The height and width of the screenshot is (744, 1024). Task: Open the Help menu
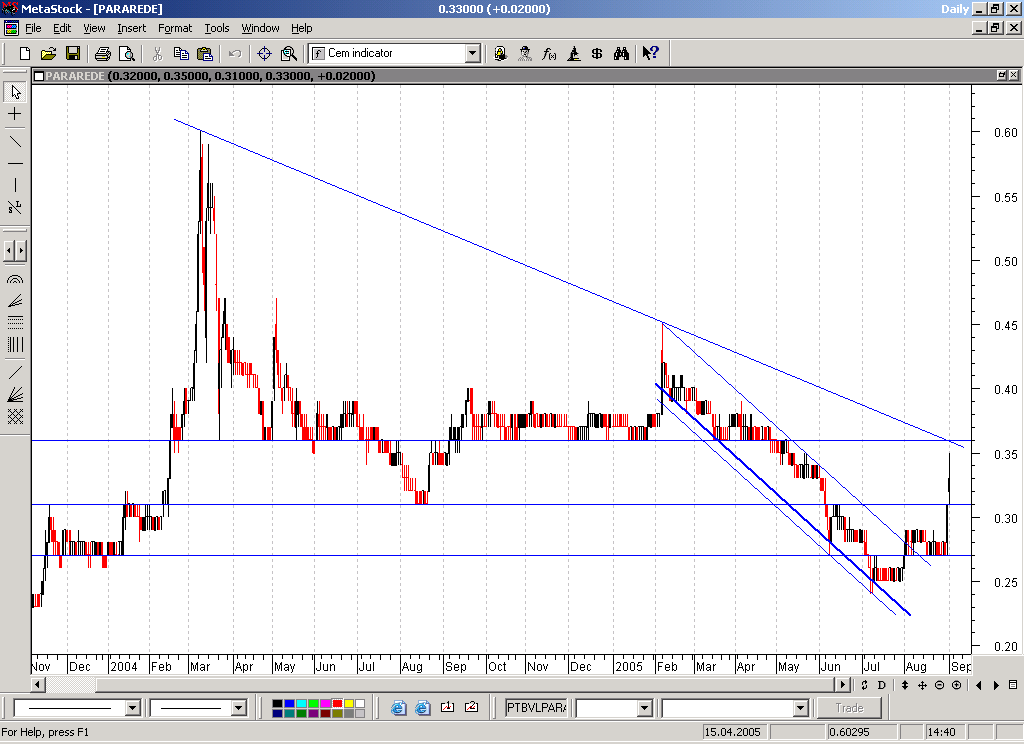302,28
